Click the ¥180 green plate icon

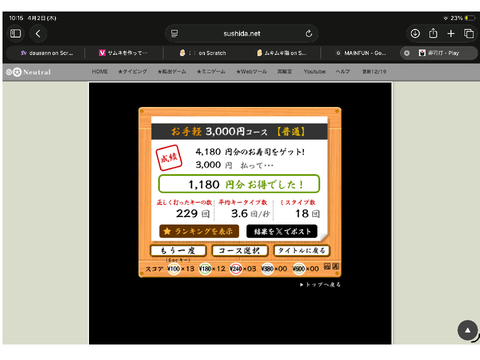click(205, 269)
